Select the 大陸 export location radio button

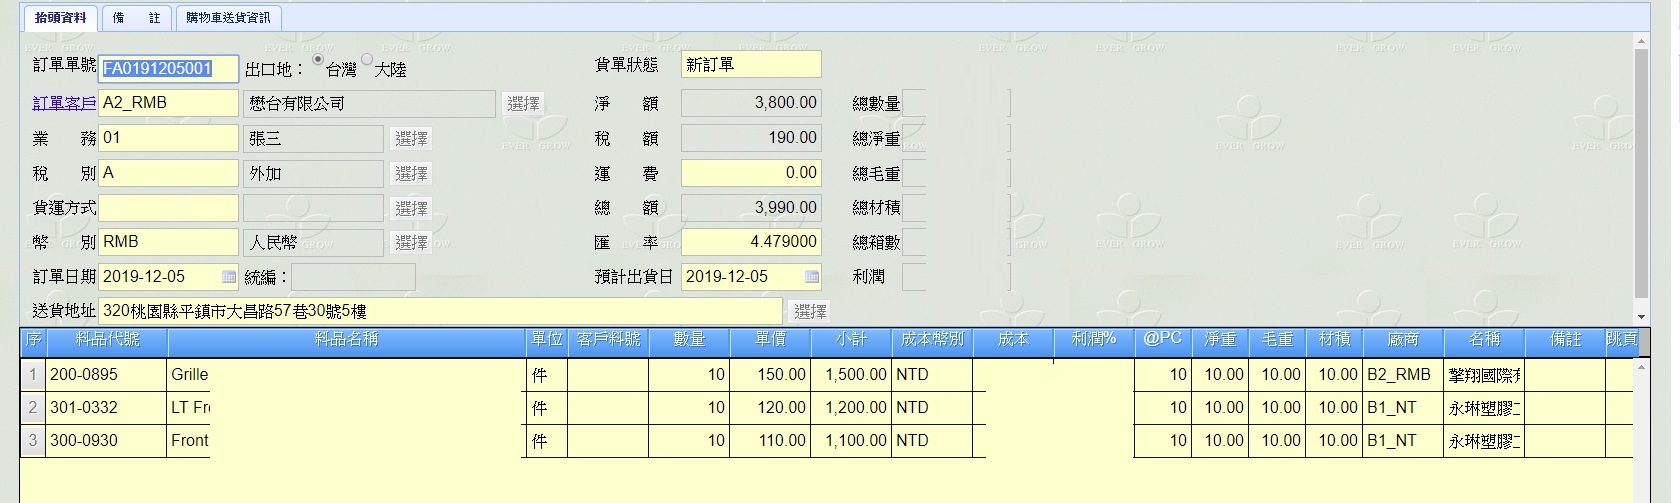[x=367, y=60]
